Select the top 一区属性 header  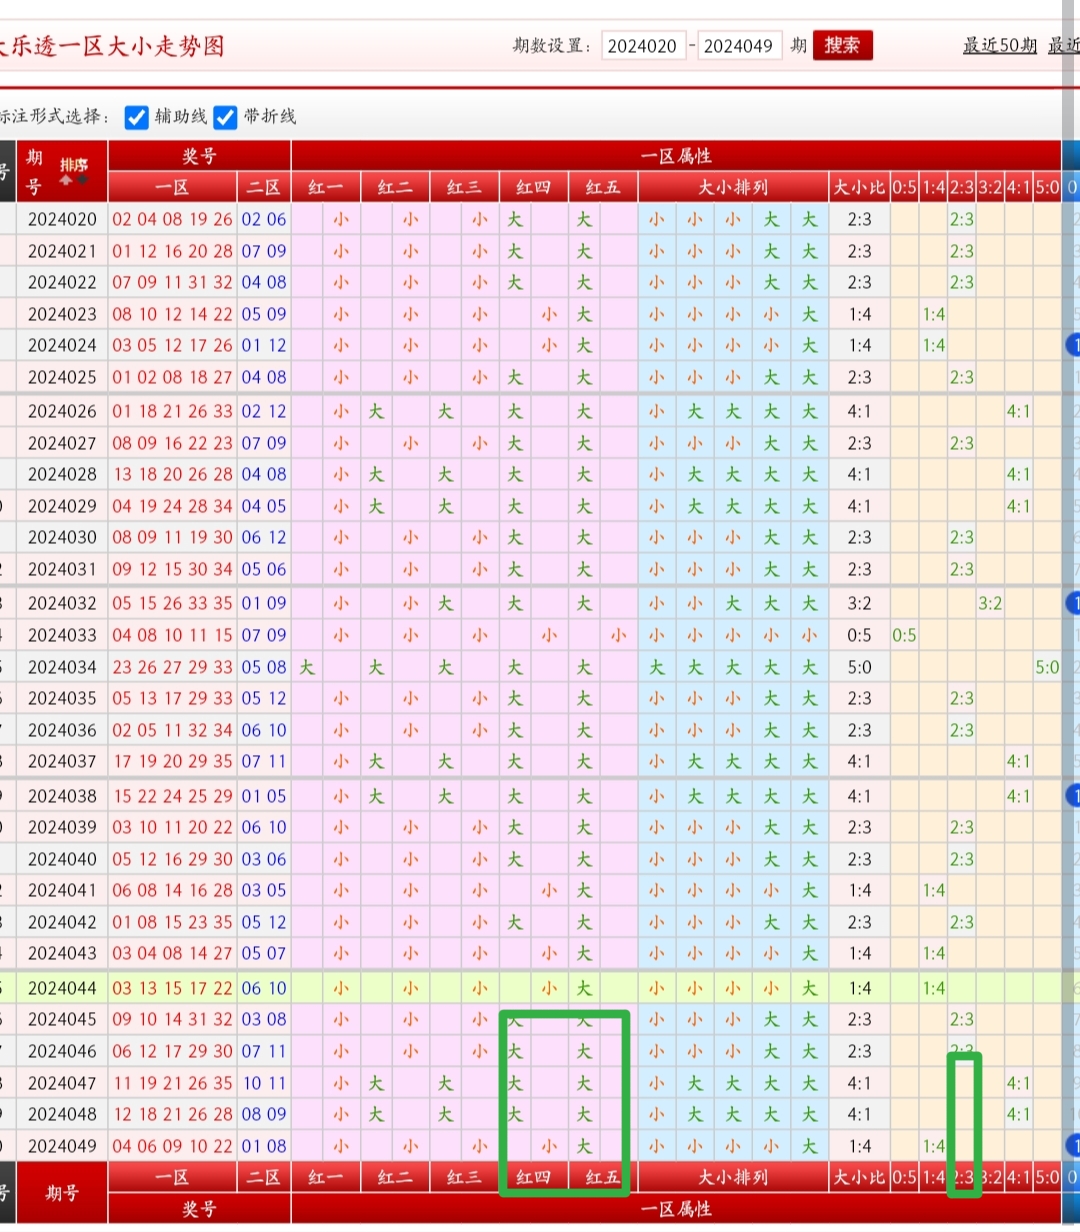click(x=675, y=156)
